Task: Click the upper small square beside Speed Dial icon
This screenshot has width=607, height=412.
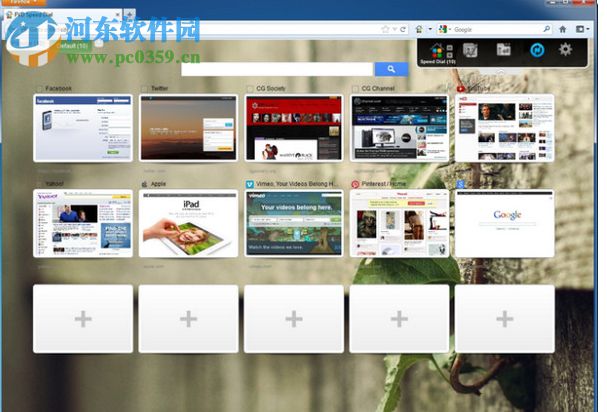Action: (449, 48)
